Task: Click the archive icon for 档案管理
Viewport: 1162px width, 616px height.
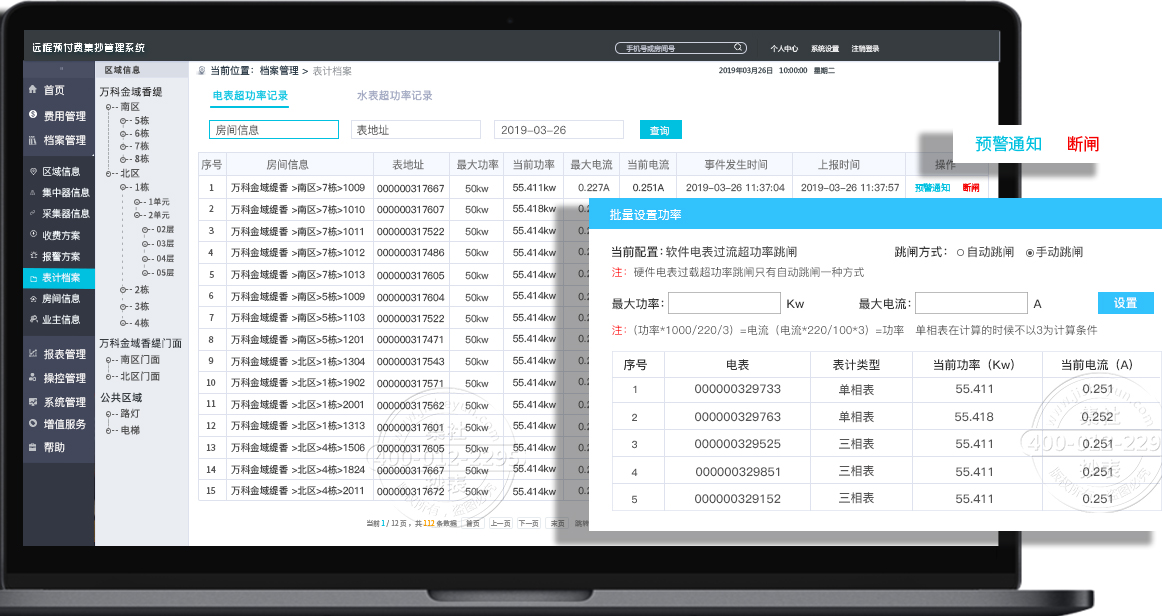Action: tap(33, 140)
